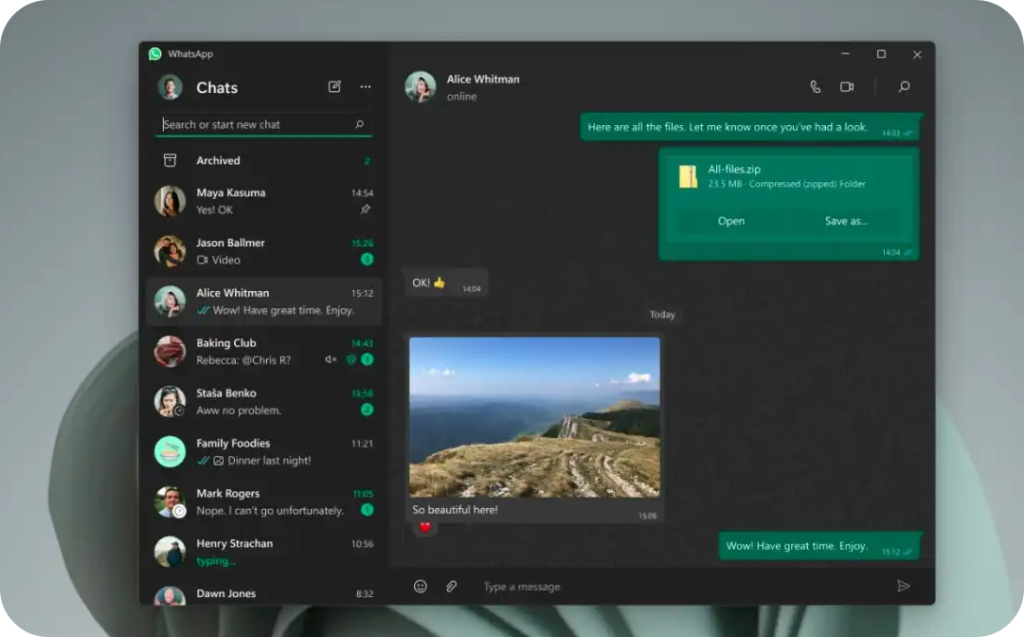The width and height of the screenshot is (1024, 637).
Task: Click the new chat compose icon
Action: 334,87
